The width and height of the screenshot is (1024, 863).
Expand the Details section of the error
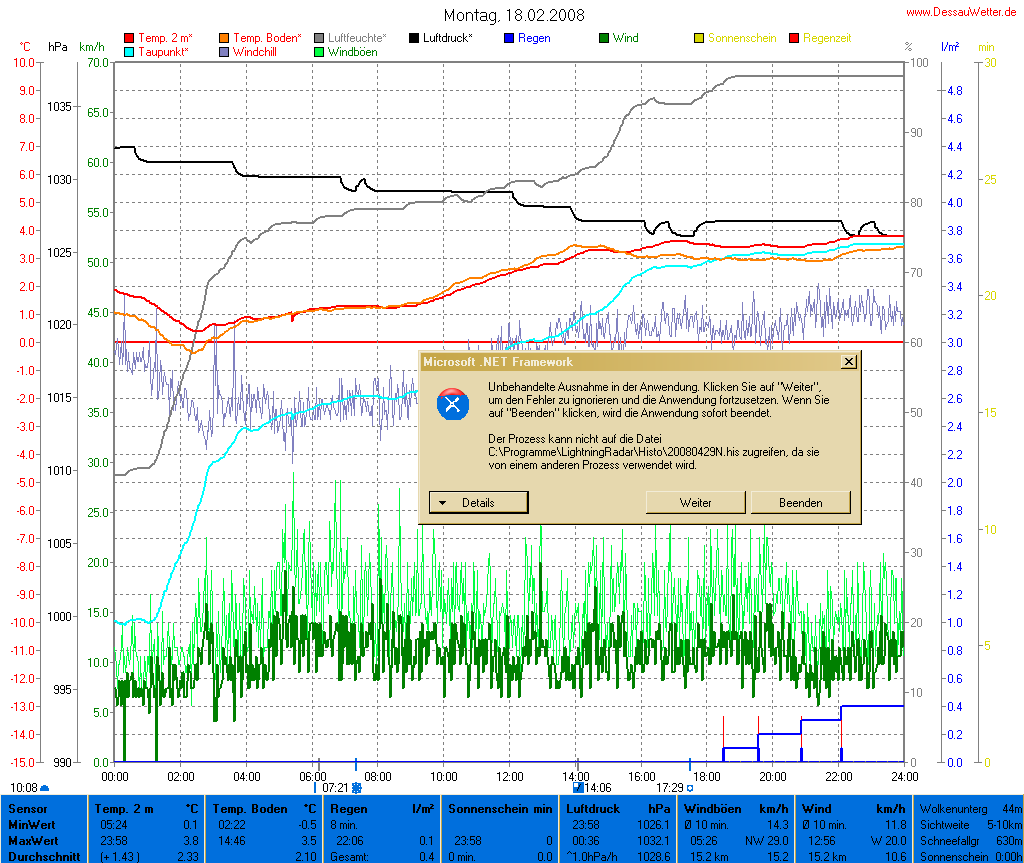tap(478, 502)
